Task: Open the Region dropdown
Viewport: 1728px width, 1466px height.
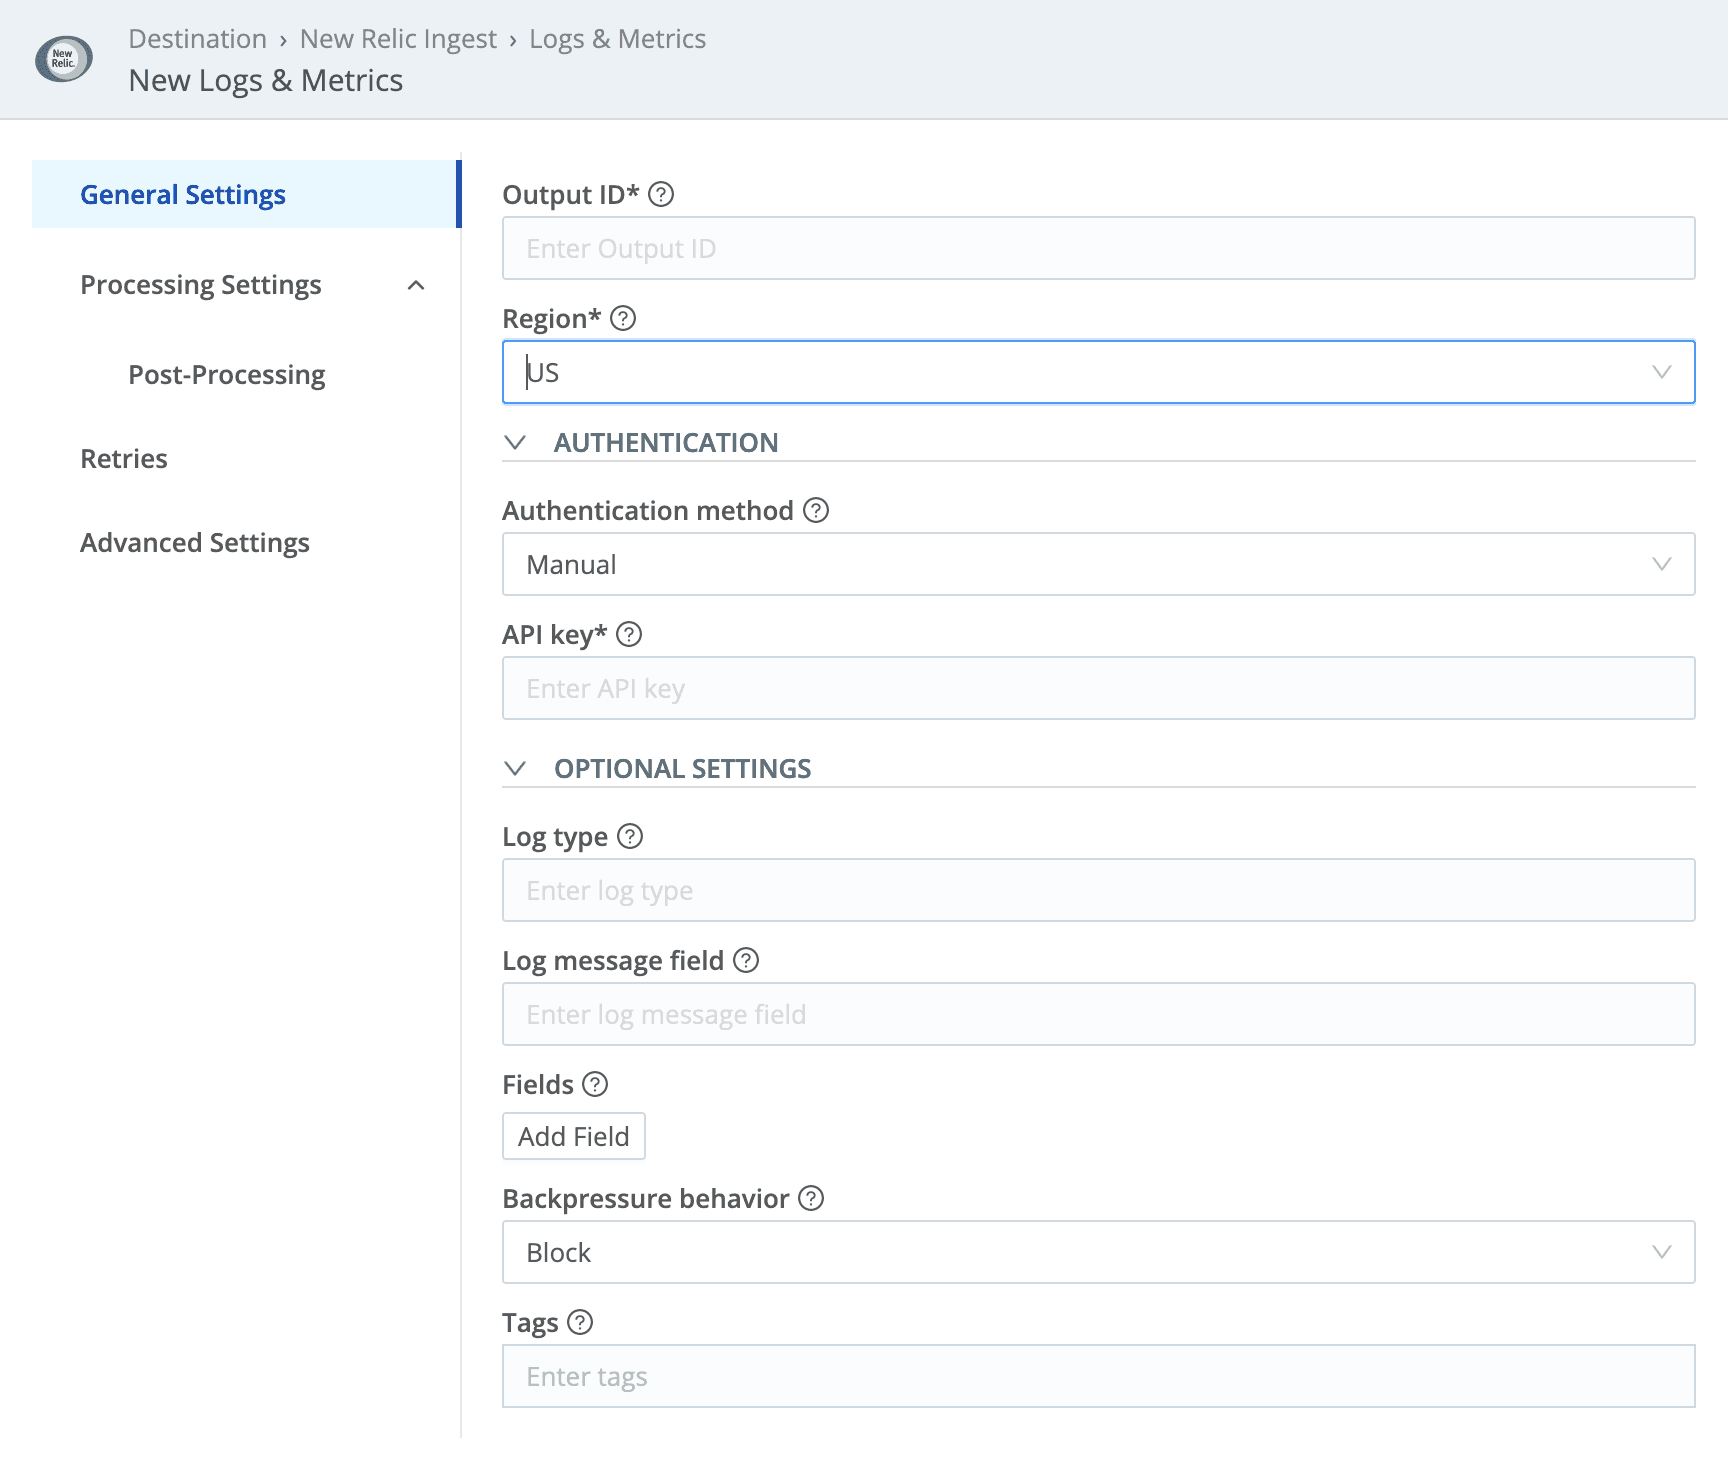Action: click(1097, 372)
